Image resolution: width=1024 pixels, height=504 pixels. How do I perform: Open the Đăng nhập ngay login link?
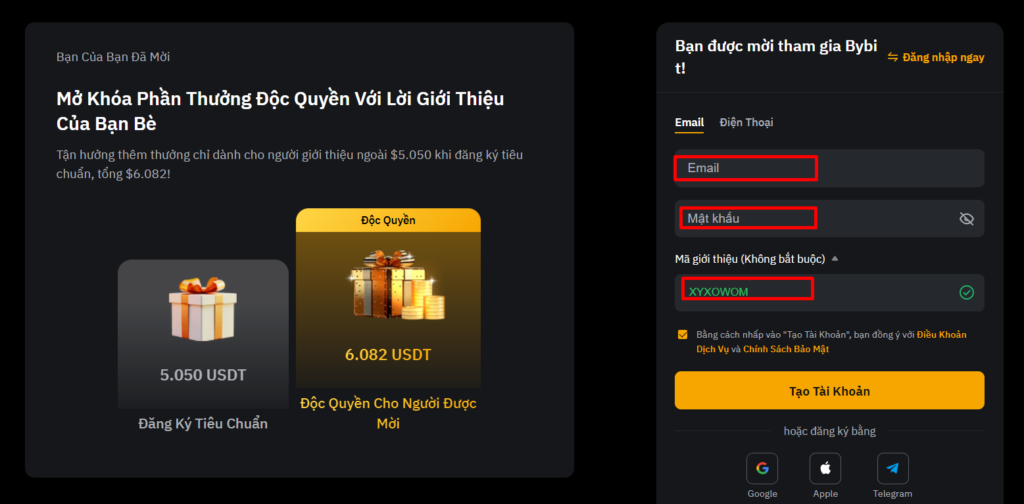click(x=943, y=57)
